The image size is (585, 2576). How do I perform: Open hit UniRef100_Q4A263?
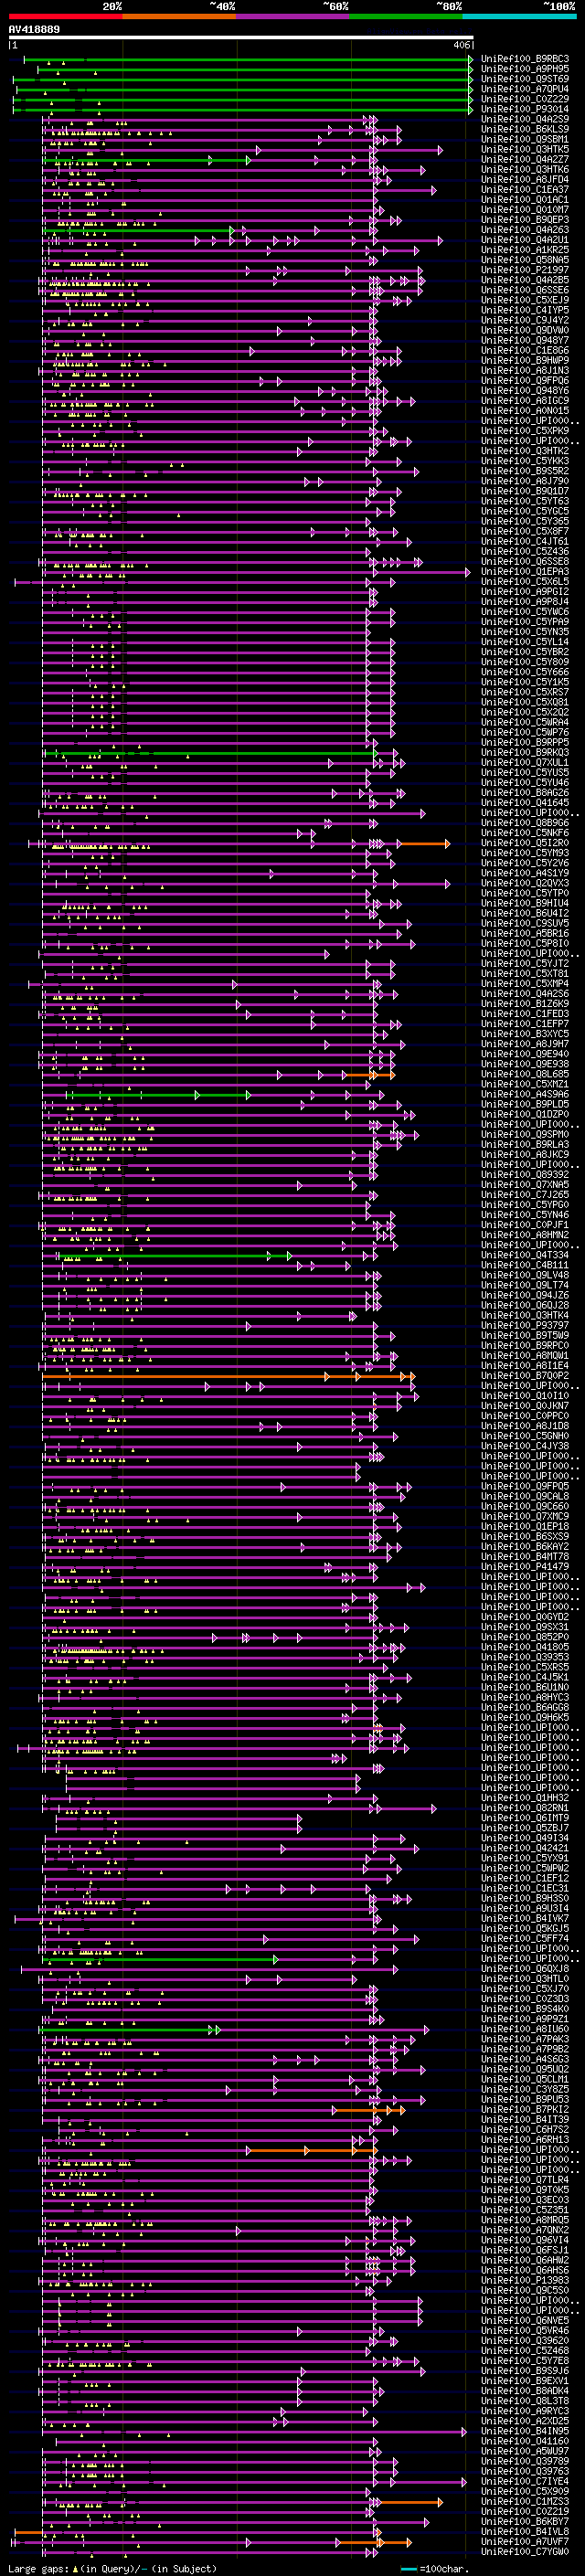point(525,229)
